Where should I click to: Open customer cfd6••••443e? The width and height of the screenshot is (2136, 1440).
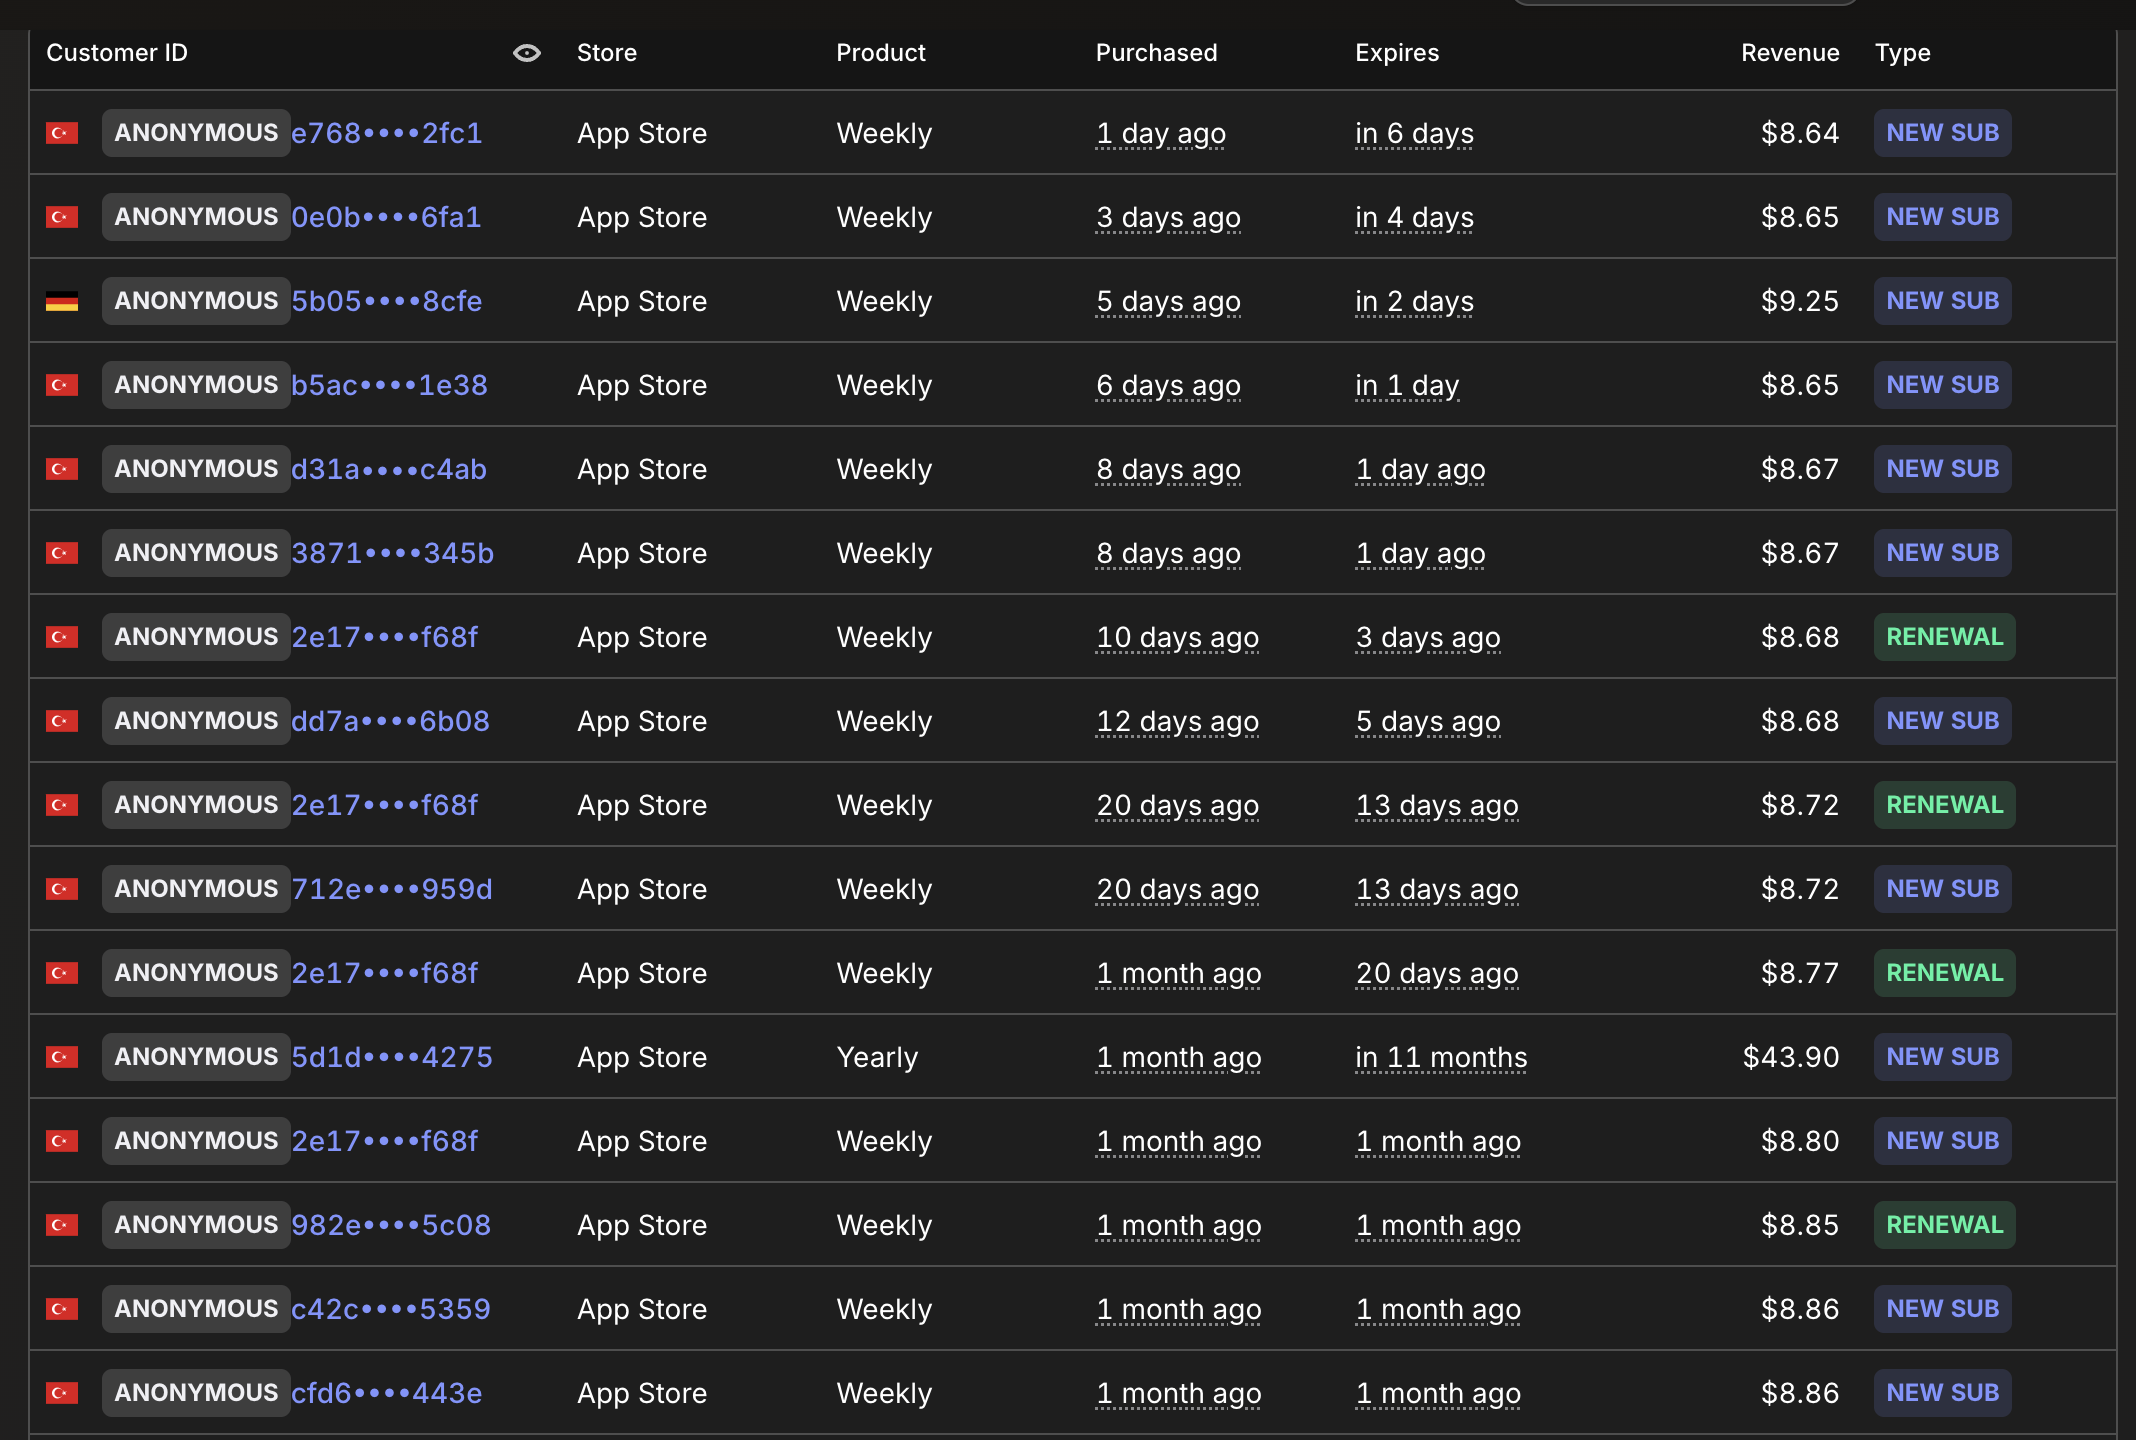(387, 1393)
